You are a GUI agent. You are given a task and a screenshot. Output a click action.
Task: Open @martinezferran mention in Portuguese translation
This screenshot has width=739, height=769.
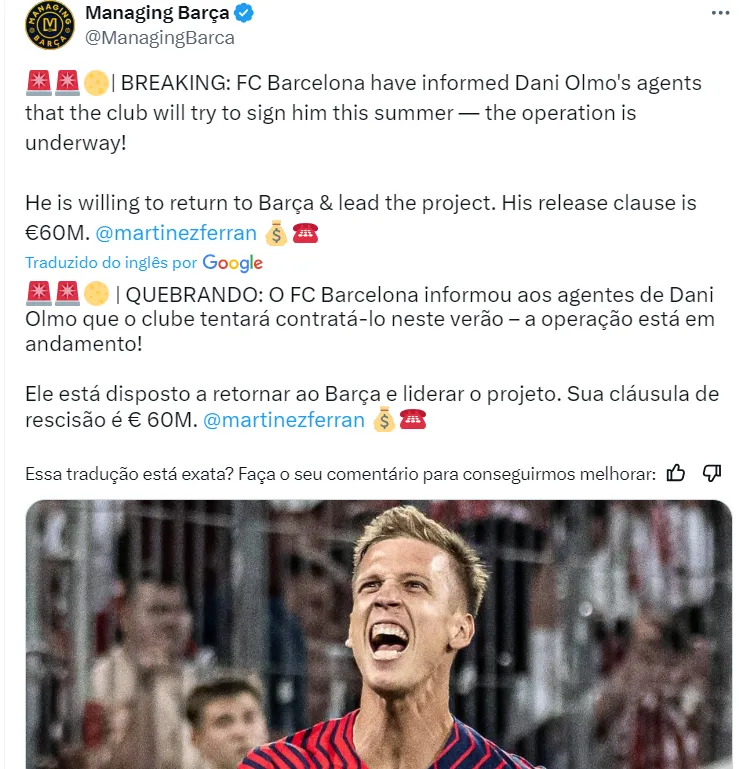(283, 420)
